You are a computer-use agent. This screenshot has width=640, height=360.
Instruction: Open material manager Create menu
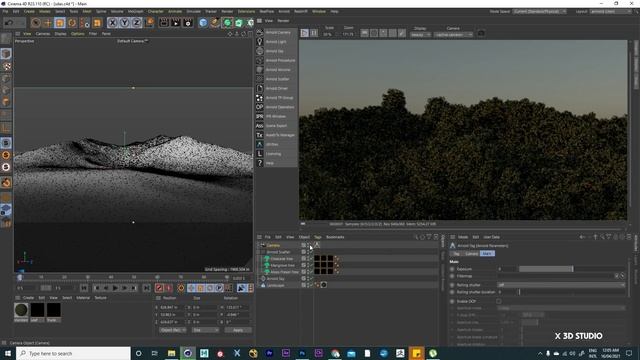point(28,298)
